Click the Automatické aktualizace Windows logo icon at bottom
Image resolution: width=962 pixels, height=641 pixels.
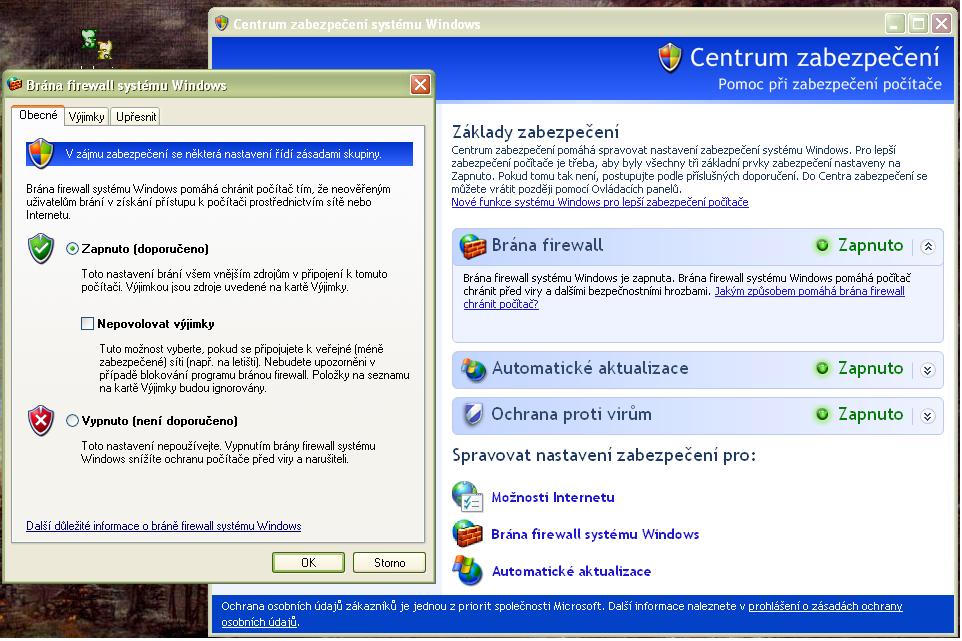pos(467,571)
